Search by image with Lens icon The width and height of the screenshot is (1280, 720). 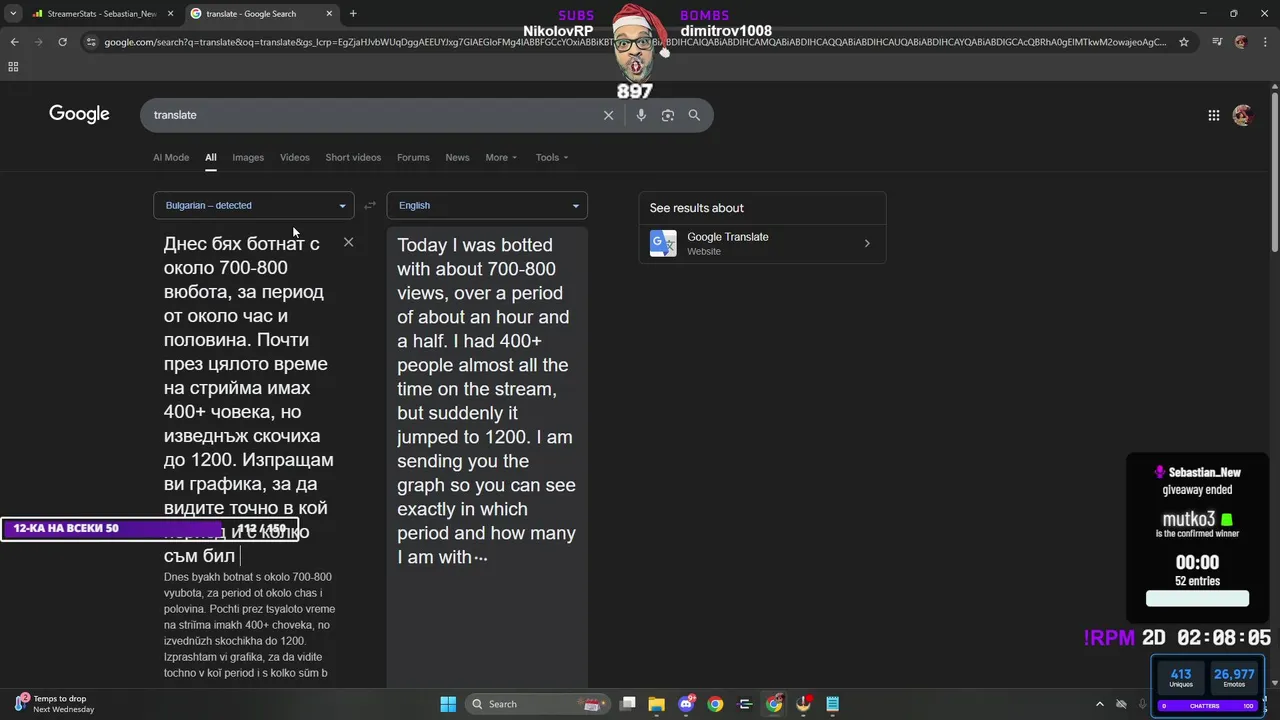click(668, 115)
